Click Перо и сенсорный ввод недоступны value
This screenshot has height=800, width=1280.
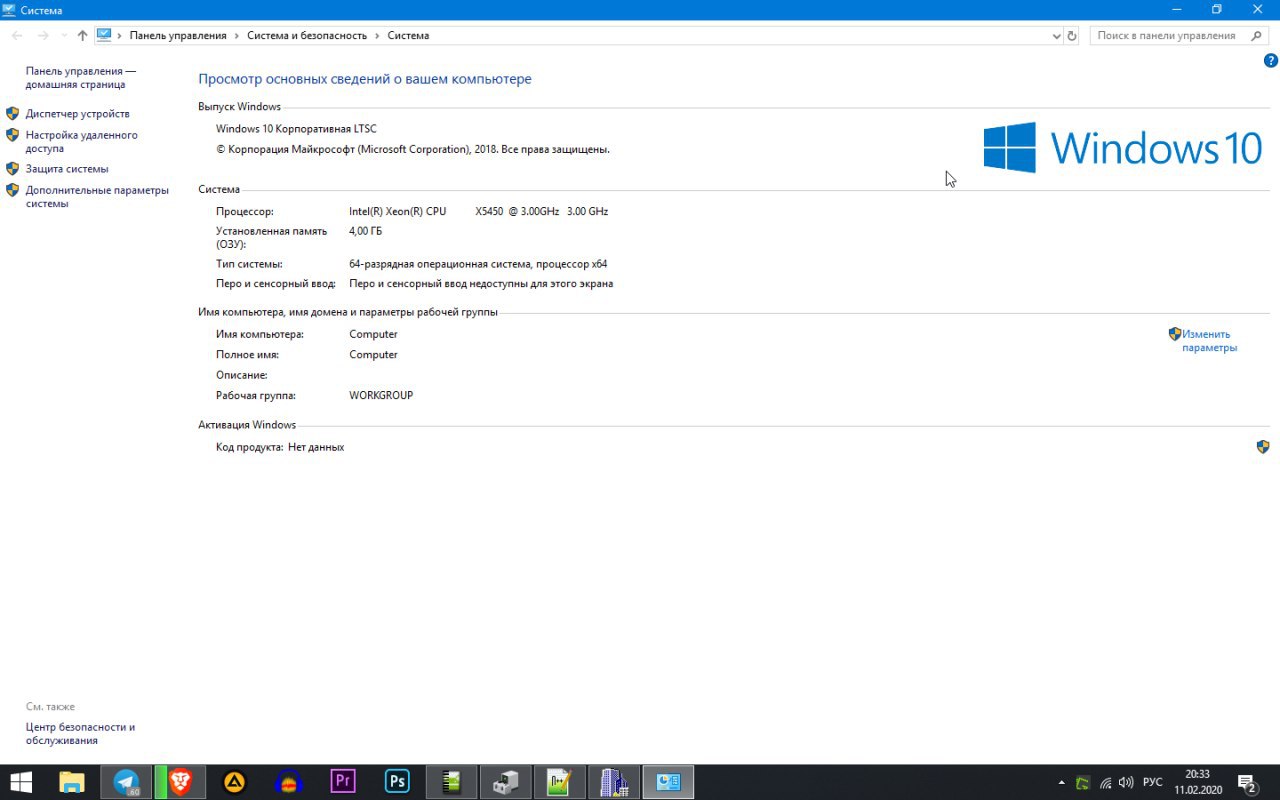click(x=481, y=284)
